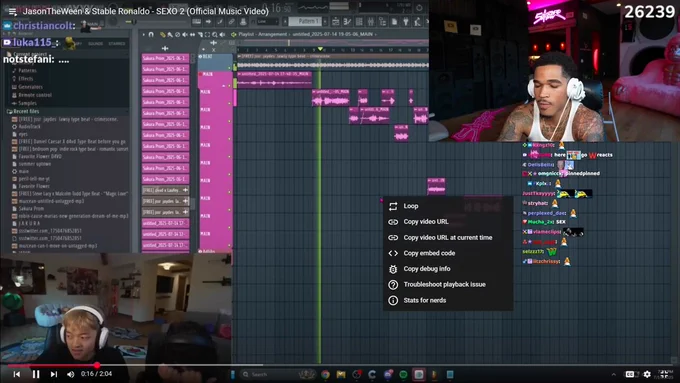
Task: Open the Playlist view icon
Action: pos(336,21)
